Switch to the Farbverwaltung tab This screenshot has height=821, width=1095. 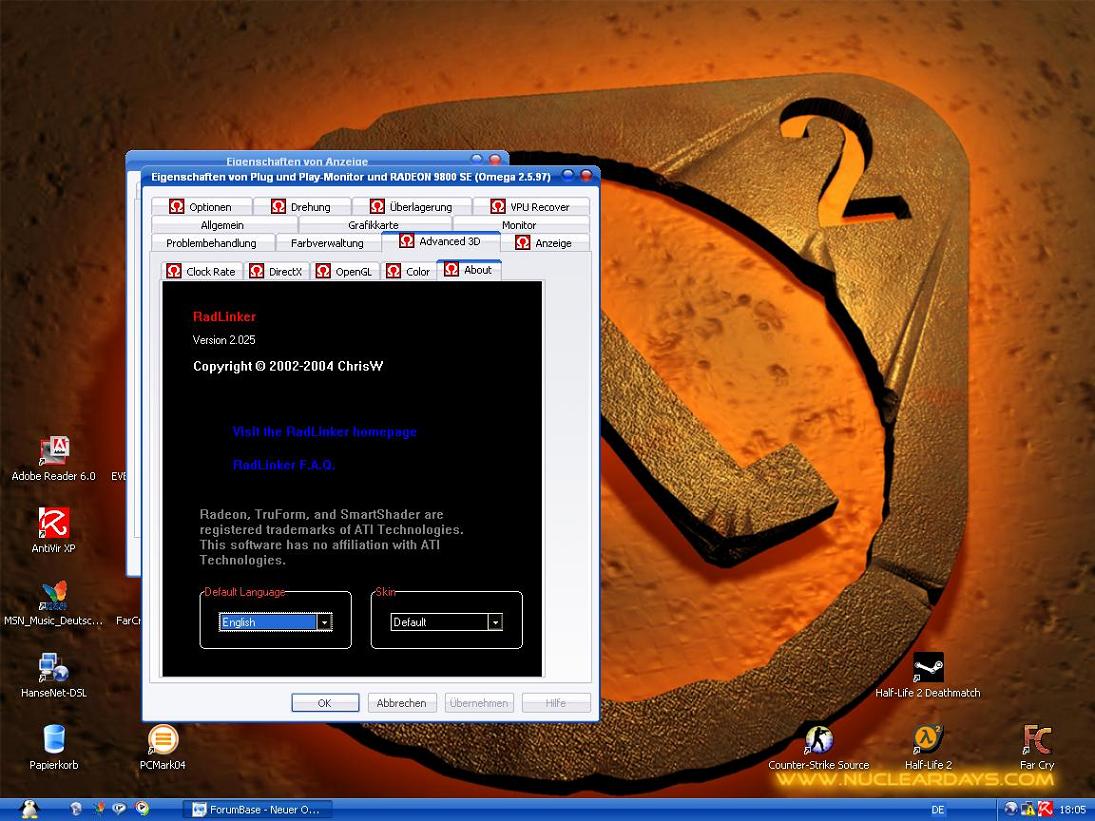[x=328, y=243]
